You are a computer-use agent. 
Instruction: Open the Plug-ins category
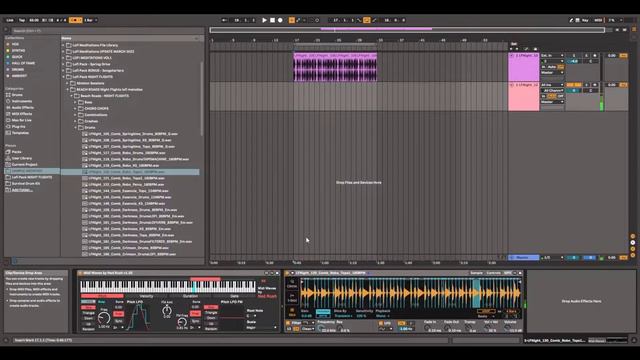pos(18,127)
